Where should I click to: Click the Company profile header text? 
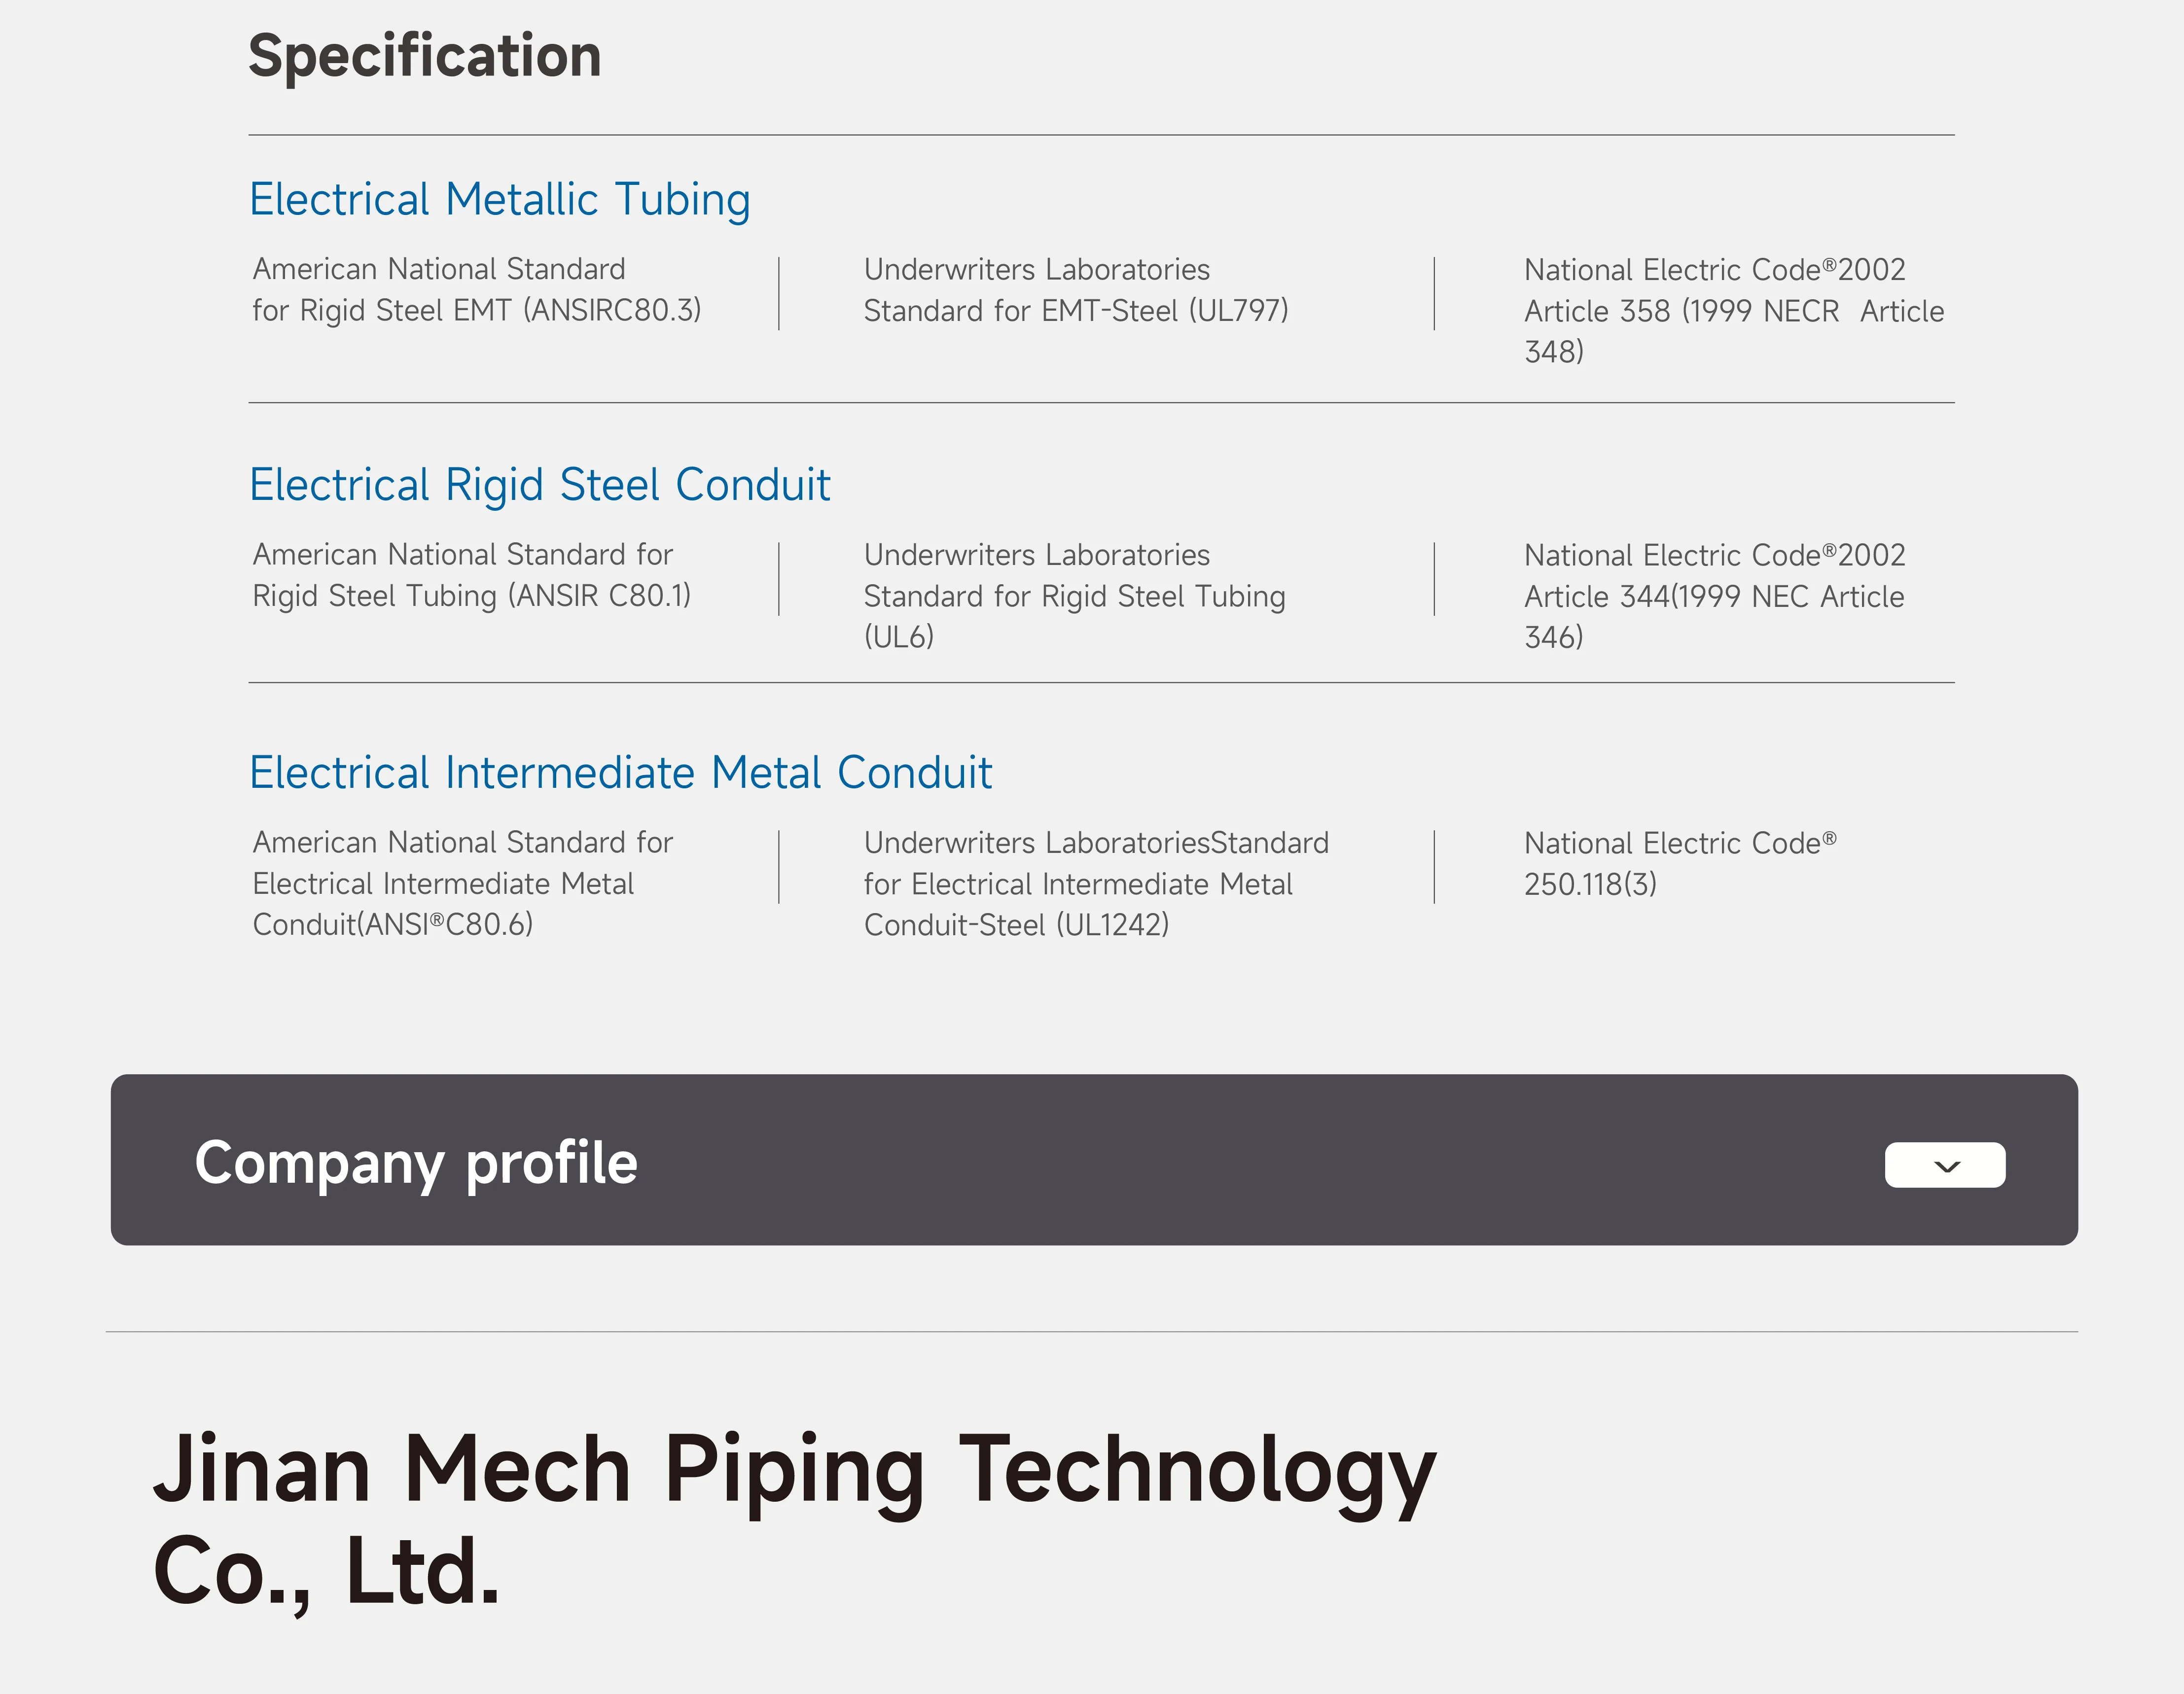click(417, 1163)
